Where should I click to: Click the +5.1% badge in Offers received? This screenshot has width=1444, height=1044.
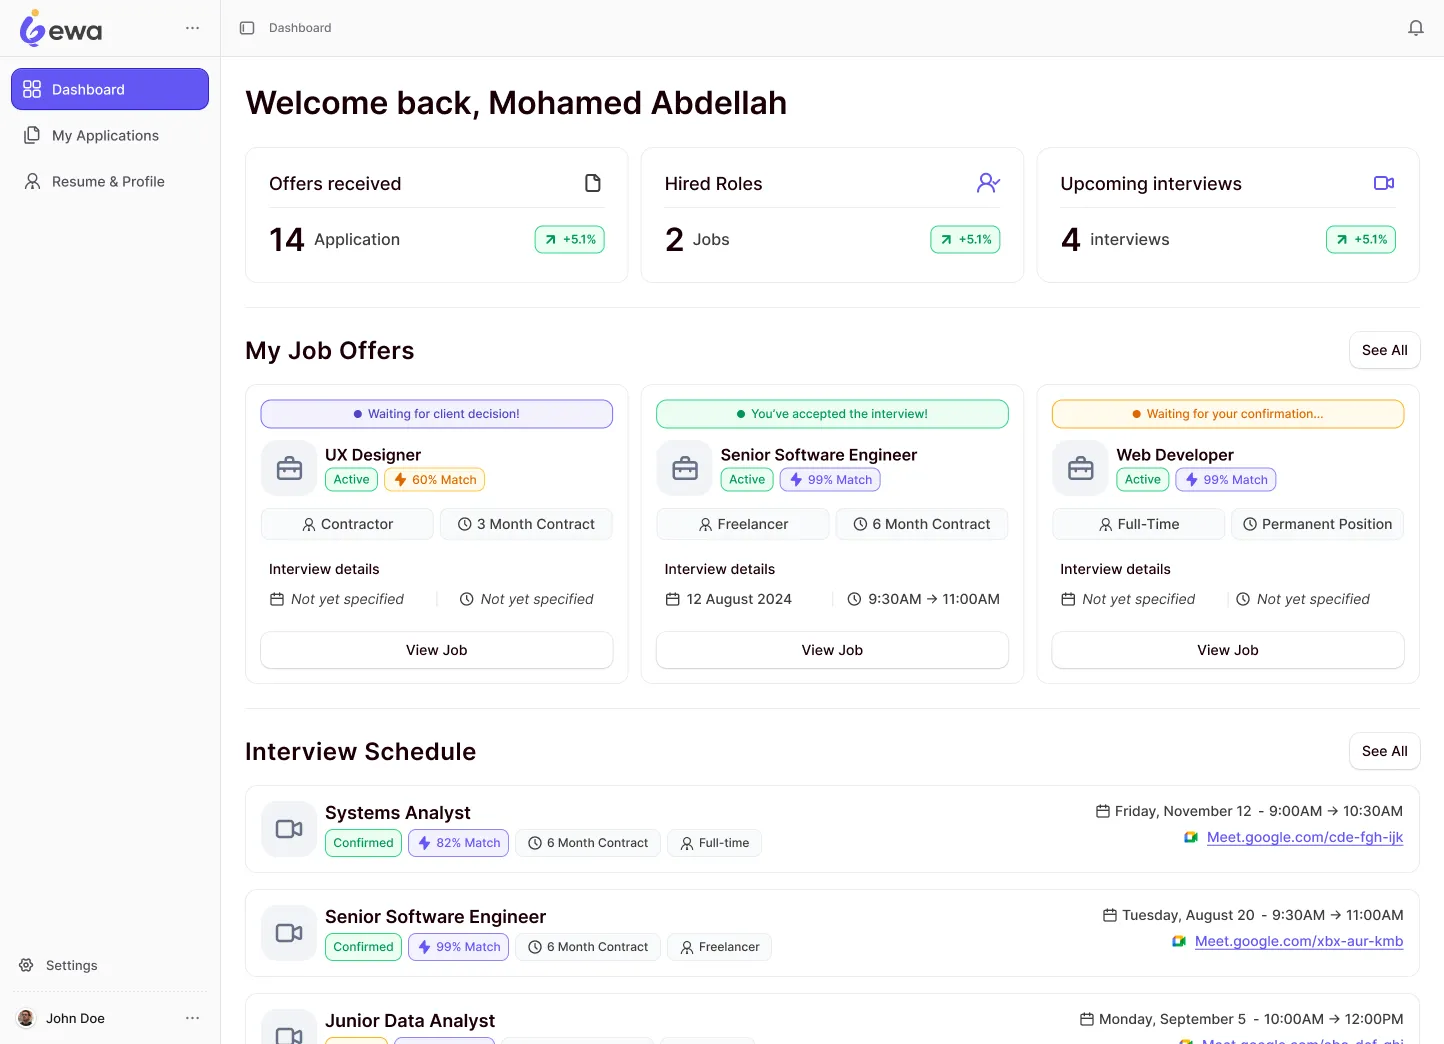[x=570, y=239]
